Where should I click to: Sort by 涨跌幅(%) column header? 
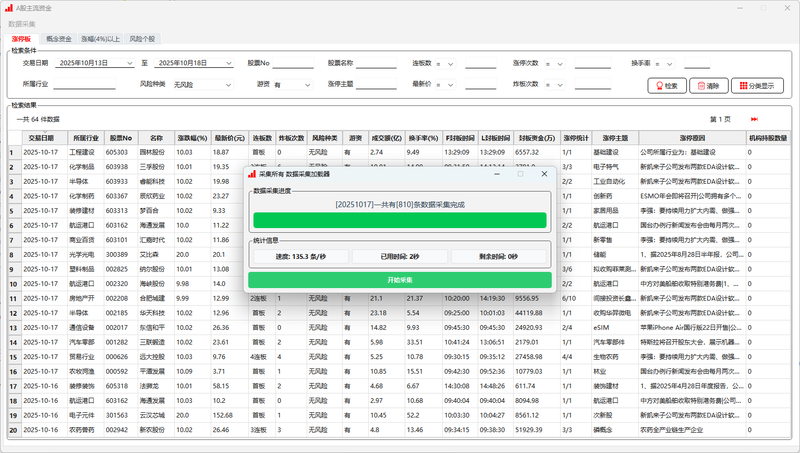tap(190, 137)
